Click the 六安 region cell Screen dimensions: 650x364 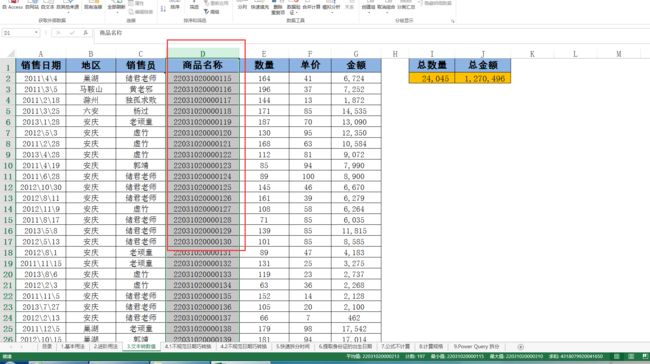(90, 111)
